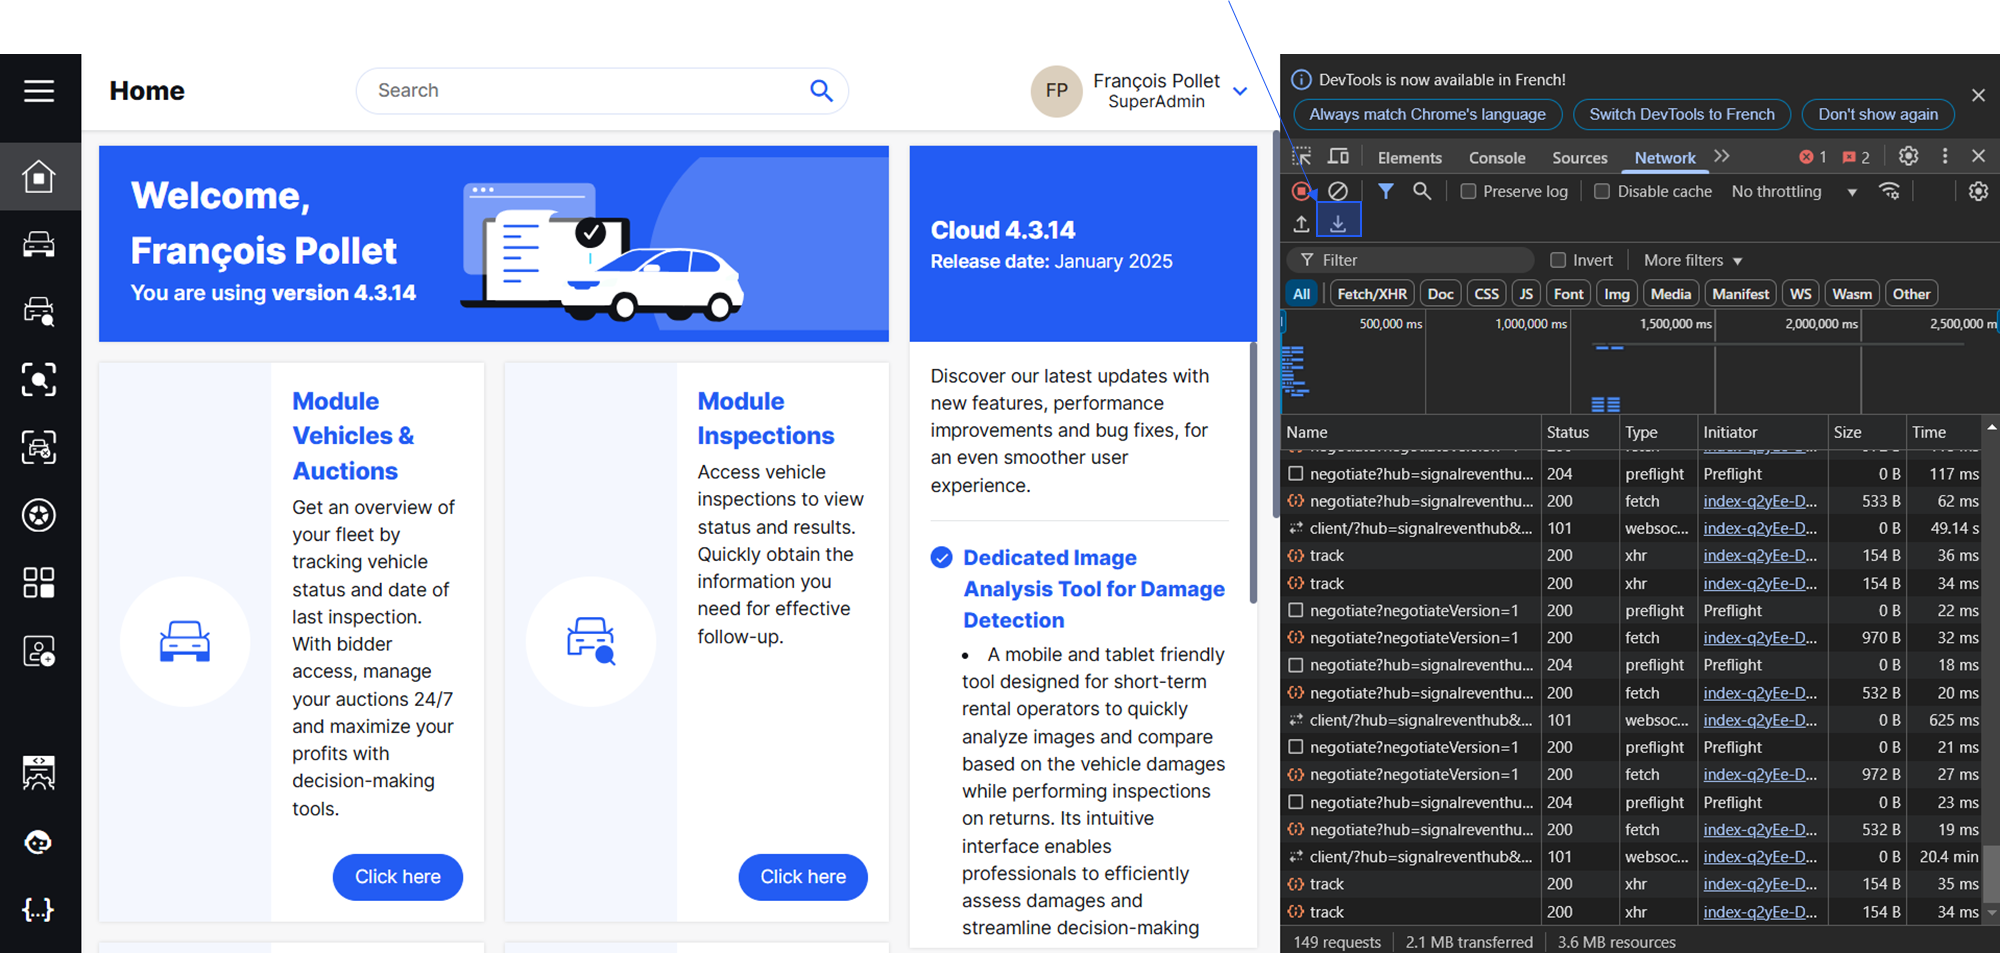Enable the Preserve log checkbox

tap(1468, 191)
